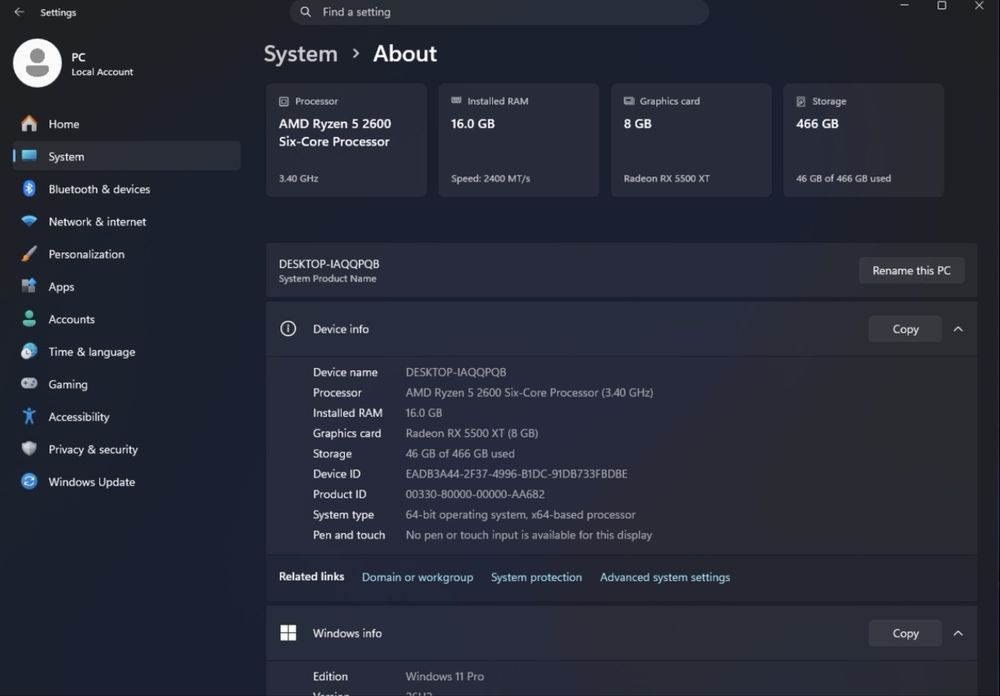Click the System monitor icon in sidebar
1000x696 pixels.
pos(29,156)
